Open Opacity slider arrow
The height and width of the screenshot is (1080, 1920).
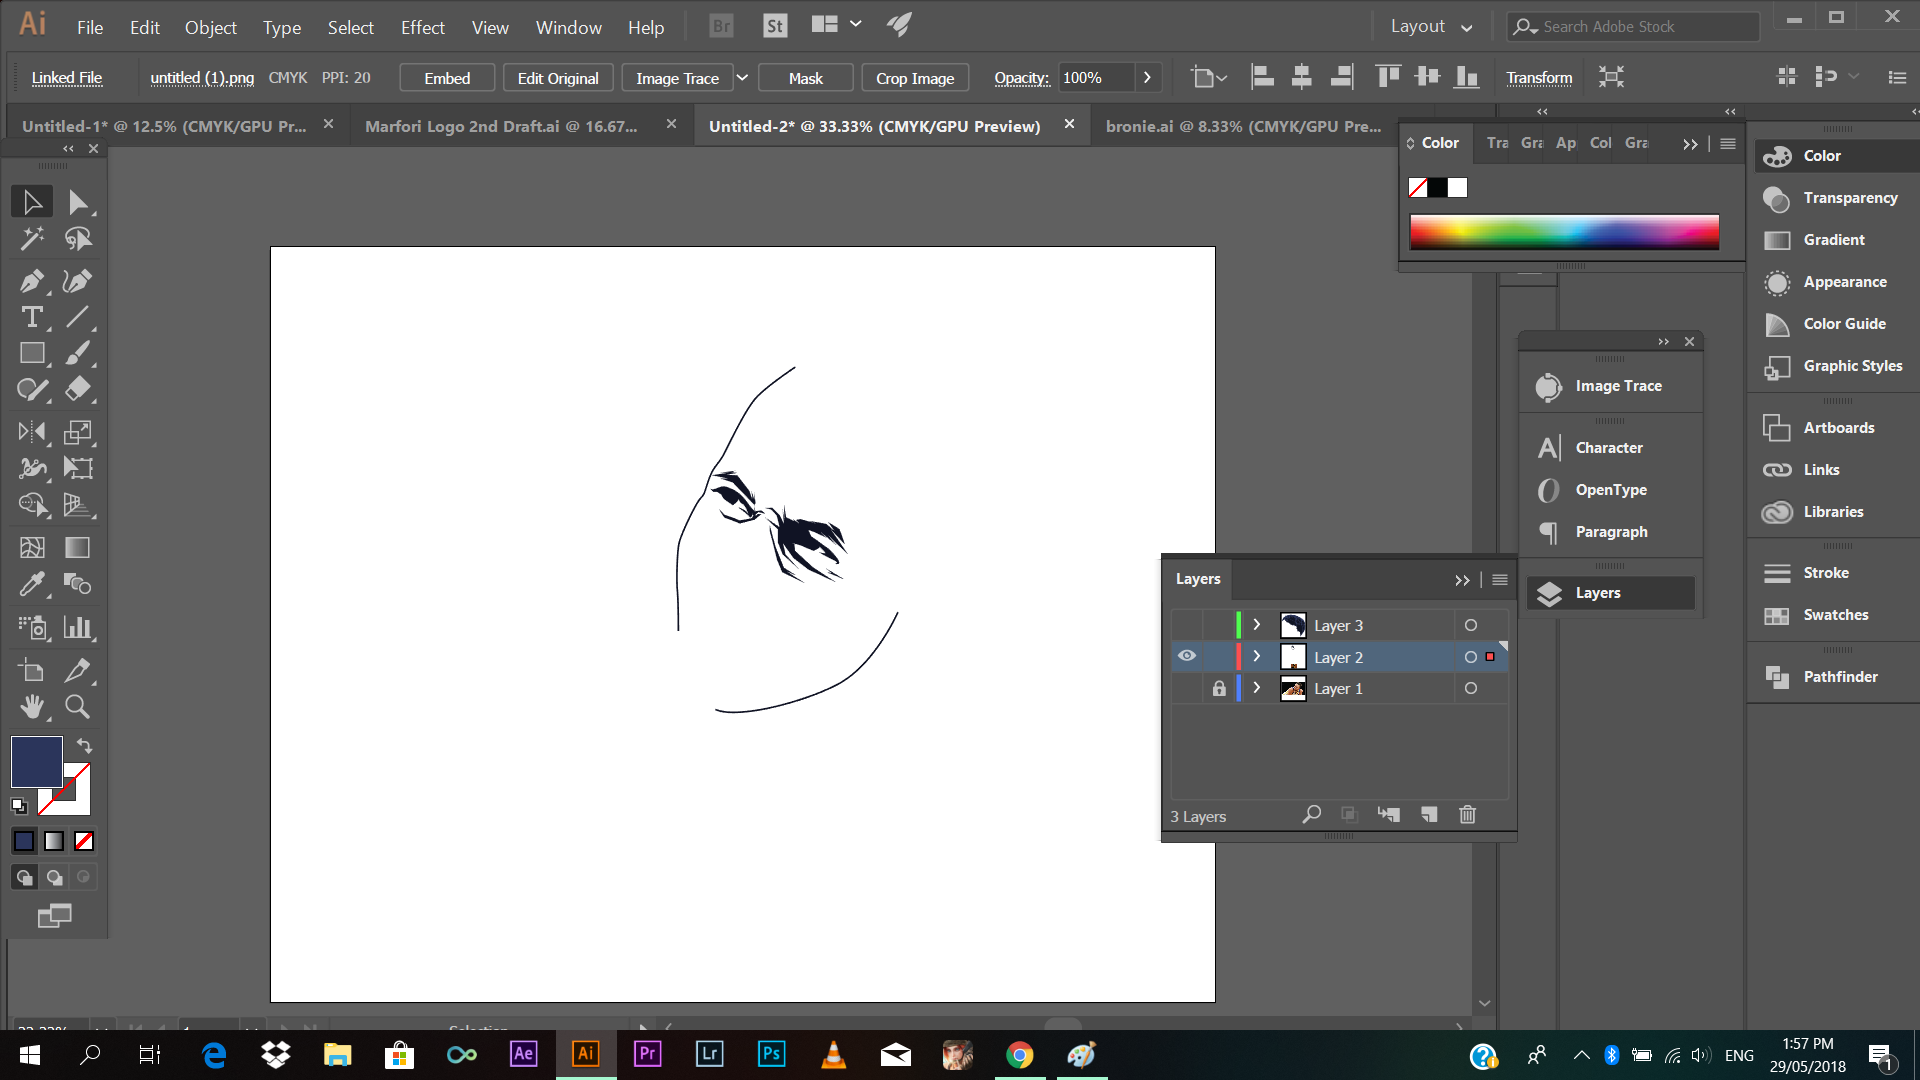tap(1147, 78)
